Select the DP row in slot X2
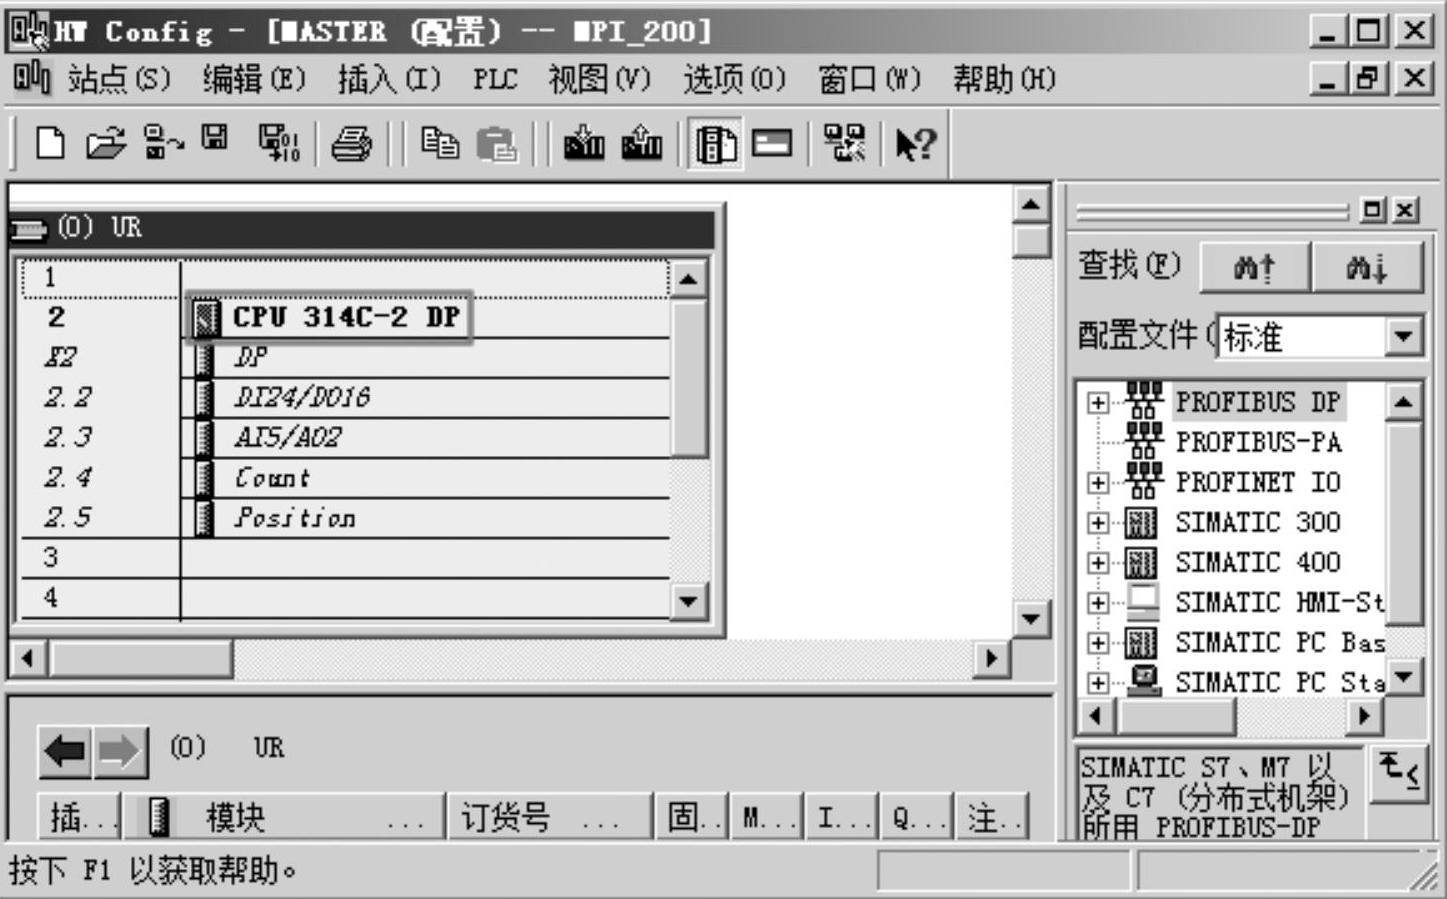Image resolution: width=1447 pixels, height=899 pixels. pos(345,357)
